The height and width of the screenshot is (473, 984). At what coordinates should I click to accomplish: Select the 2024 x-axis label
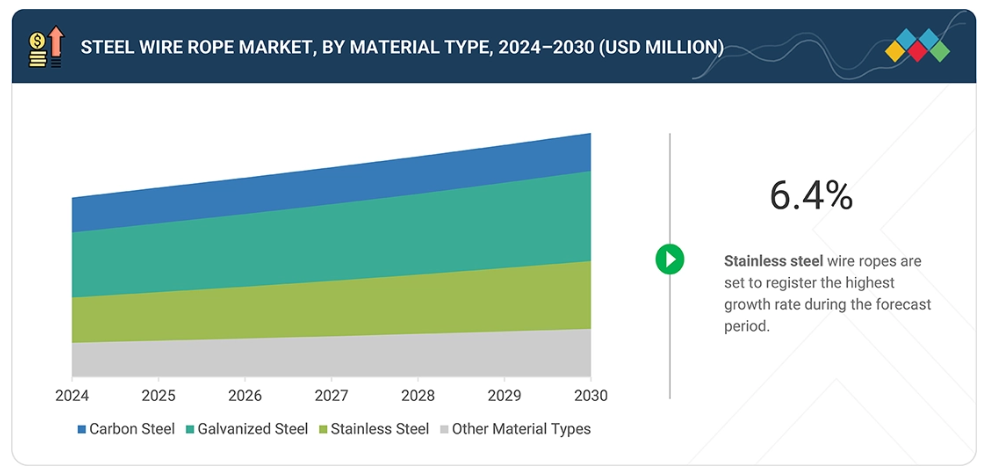(x=72, y=394)
